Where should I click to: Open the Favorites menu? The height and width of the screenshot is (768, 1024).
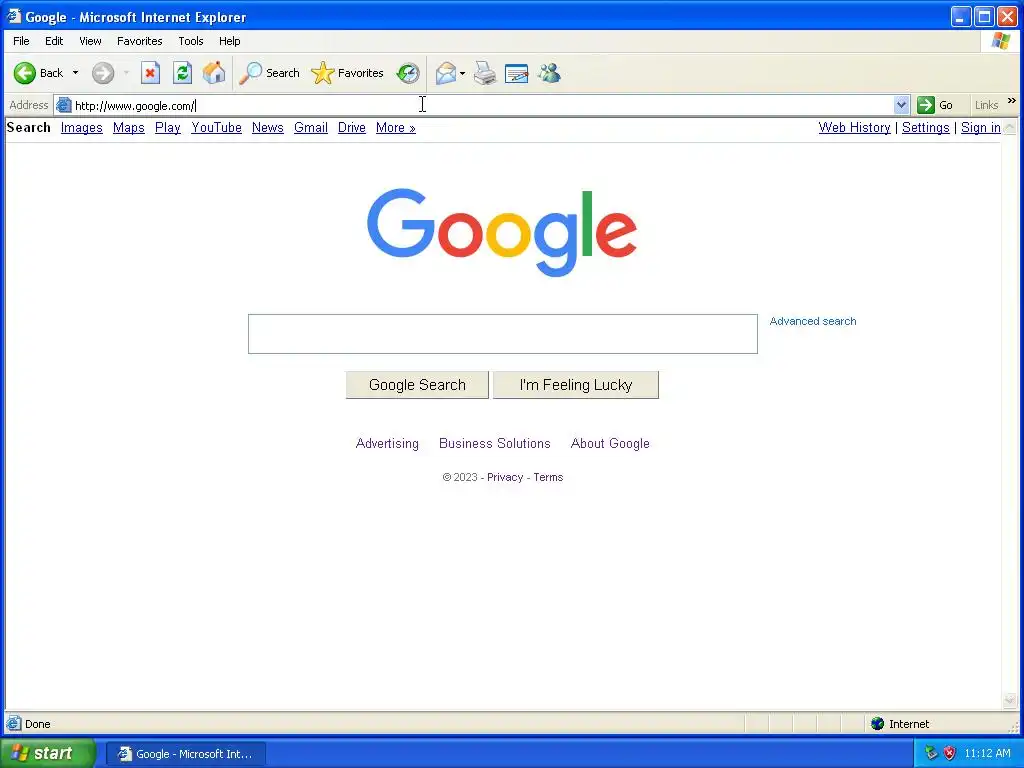(x=140, y=41)
